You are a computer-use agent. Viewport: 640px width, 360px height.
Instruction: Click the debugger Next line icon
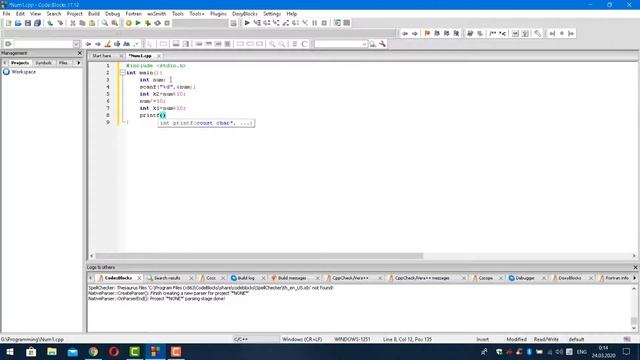pyautogui.click(x=267, y=23)
